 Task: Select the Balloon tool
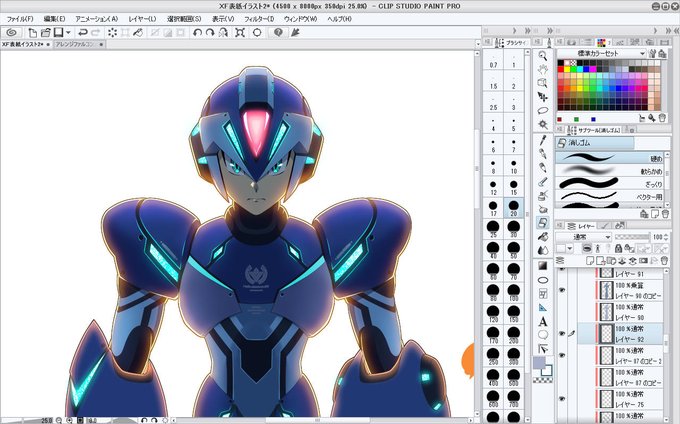(543, 335)
